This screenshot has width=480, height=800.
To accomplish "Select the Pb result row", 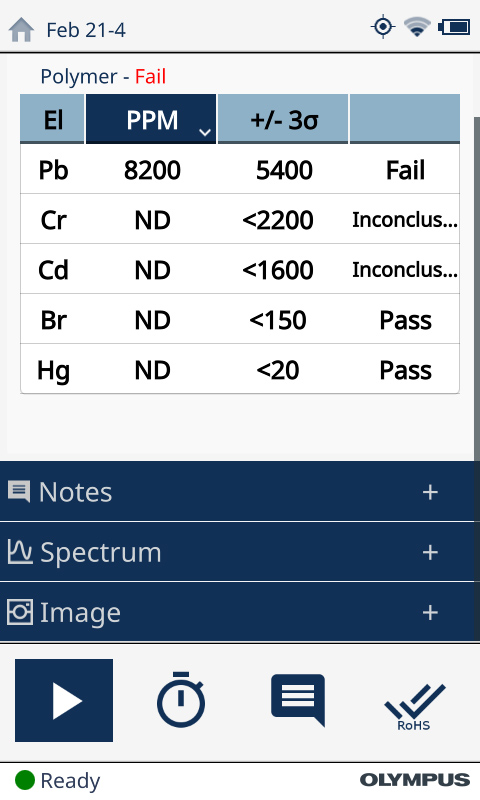I will tap(240, 169).
